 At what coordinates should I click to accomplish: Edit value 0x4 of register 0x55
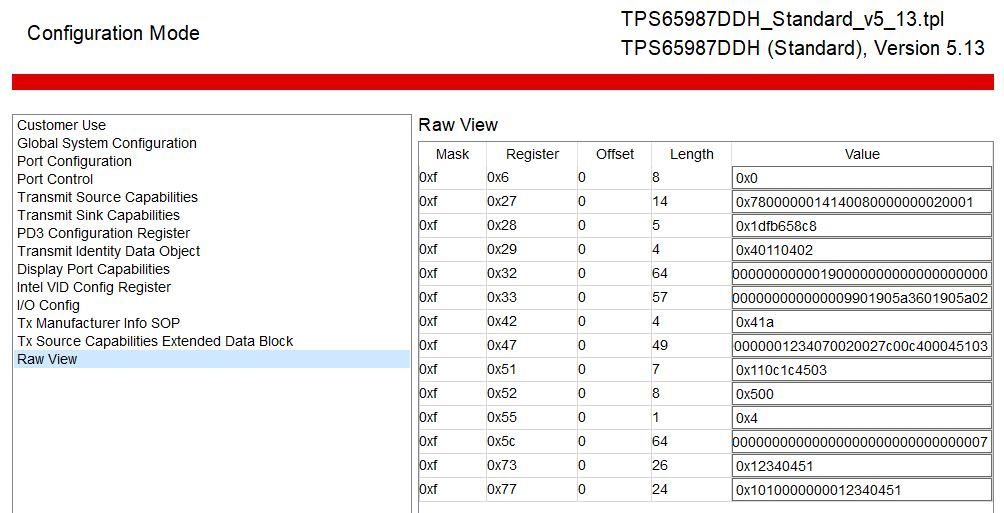pyautogui.click(x=862, y=418)
